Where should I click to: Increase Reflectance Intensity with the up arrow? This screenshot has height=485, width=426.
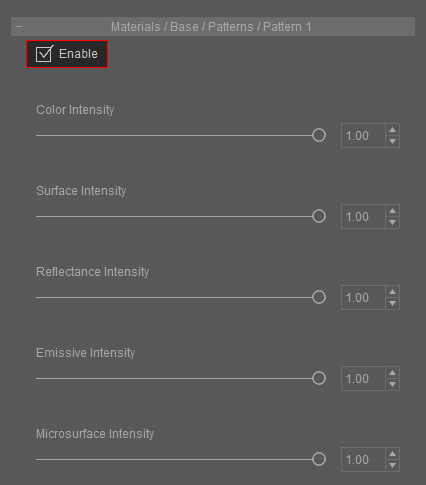(x=392, y=292)
